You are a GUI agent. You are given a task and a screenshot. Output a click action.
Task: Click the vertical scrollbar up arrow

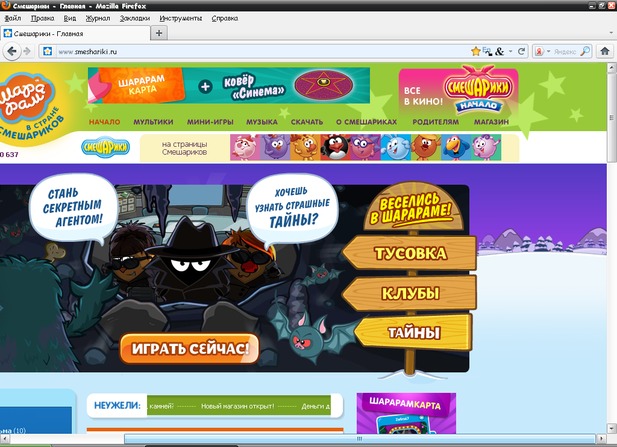point(611,68)
